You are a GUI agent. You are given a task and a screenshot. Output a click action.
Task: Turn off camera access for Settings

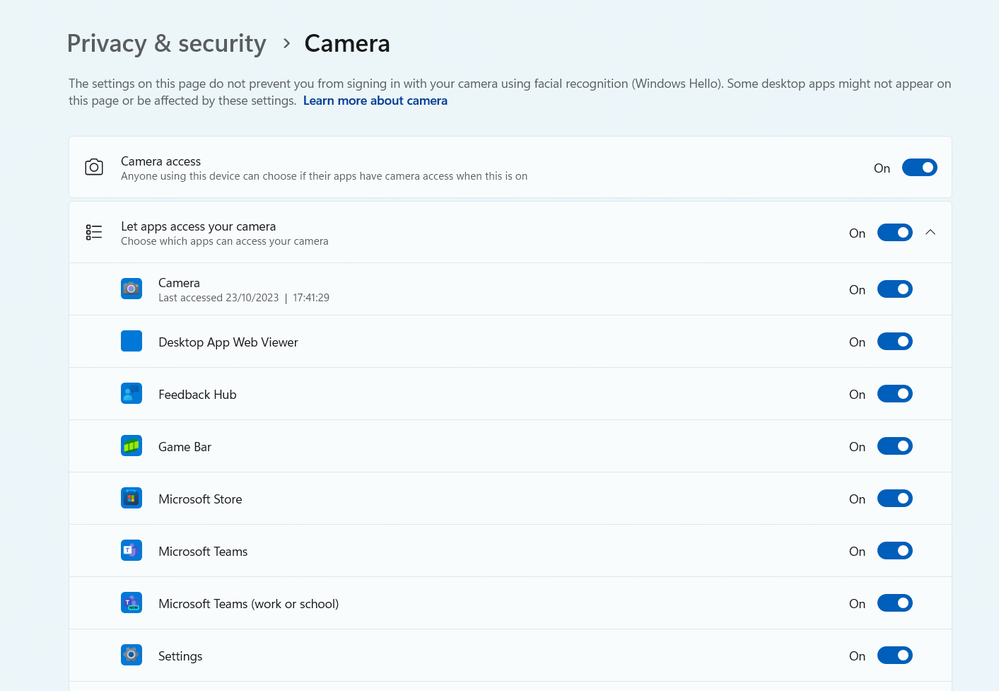pyautogui.click(x=894, y=655)
